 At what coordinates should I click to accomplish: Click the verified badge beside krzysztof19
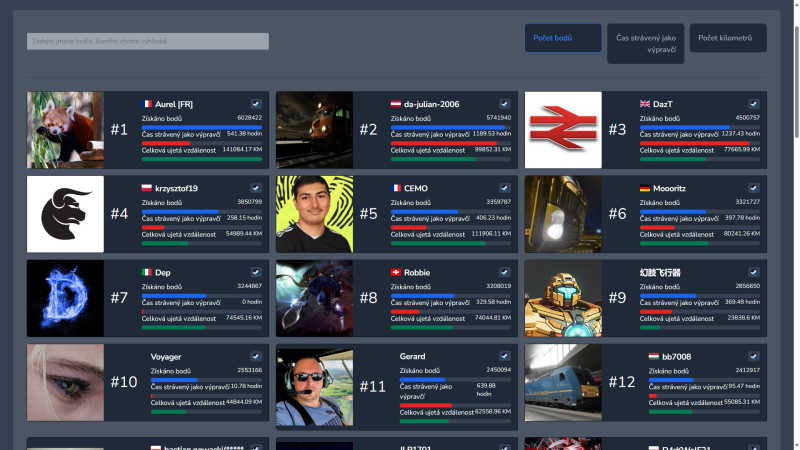click(256, 188)
